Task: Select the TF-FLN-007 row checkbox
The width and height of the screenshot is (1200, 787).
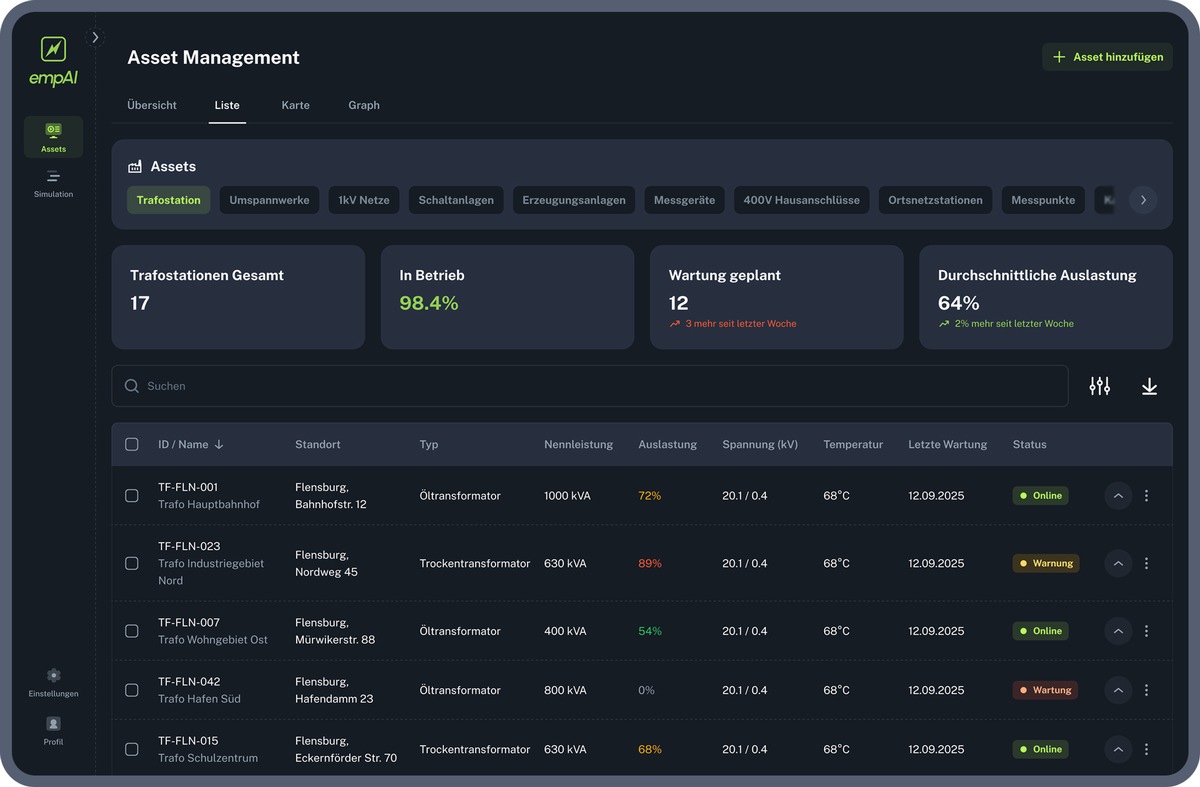Action: (132, 631)
